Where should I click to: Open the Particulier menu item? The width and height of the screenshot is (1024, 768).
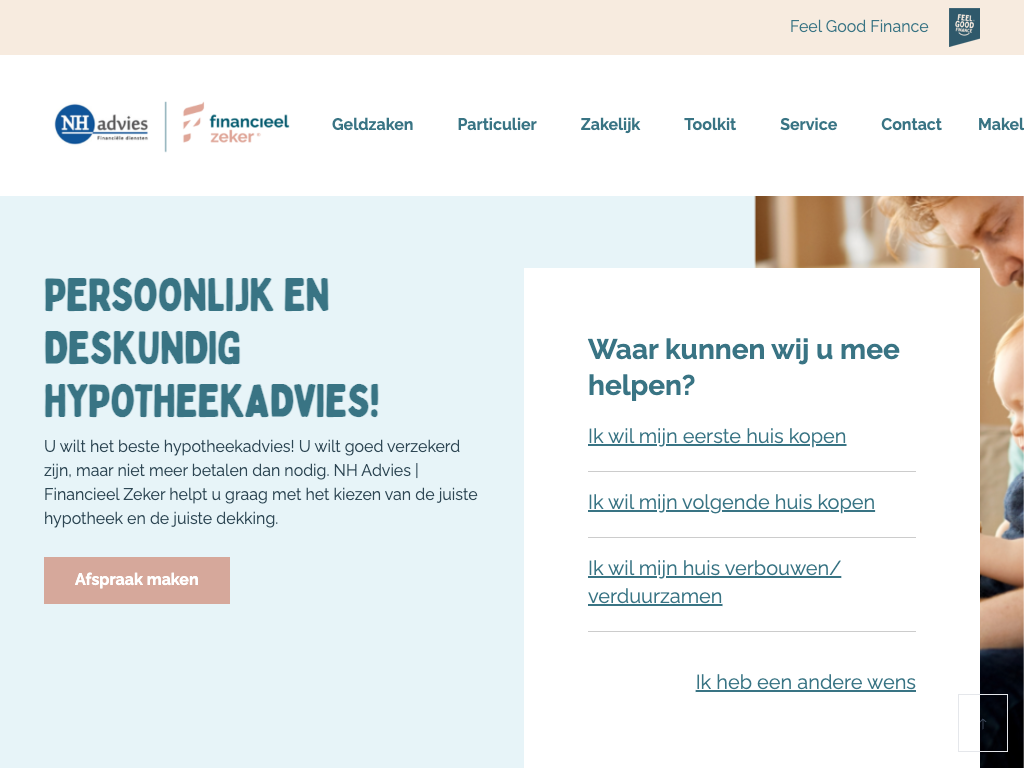(x=497, y=125)
